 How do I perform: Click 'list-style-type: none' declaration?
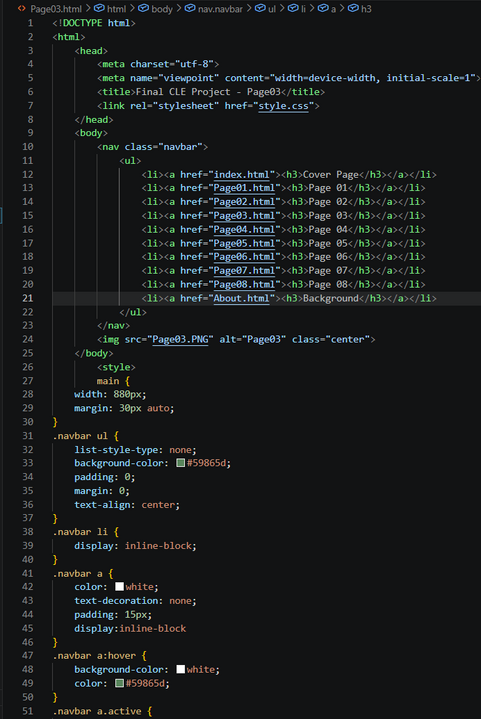[135, 450]
